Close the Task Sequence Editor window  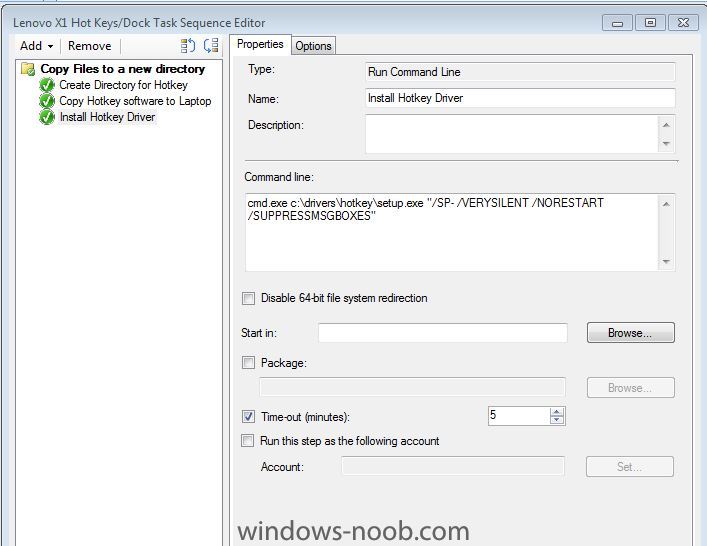coord(683,23)
